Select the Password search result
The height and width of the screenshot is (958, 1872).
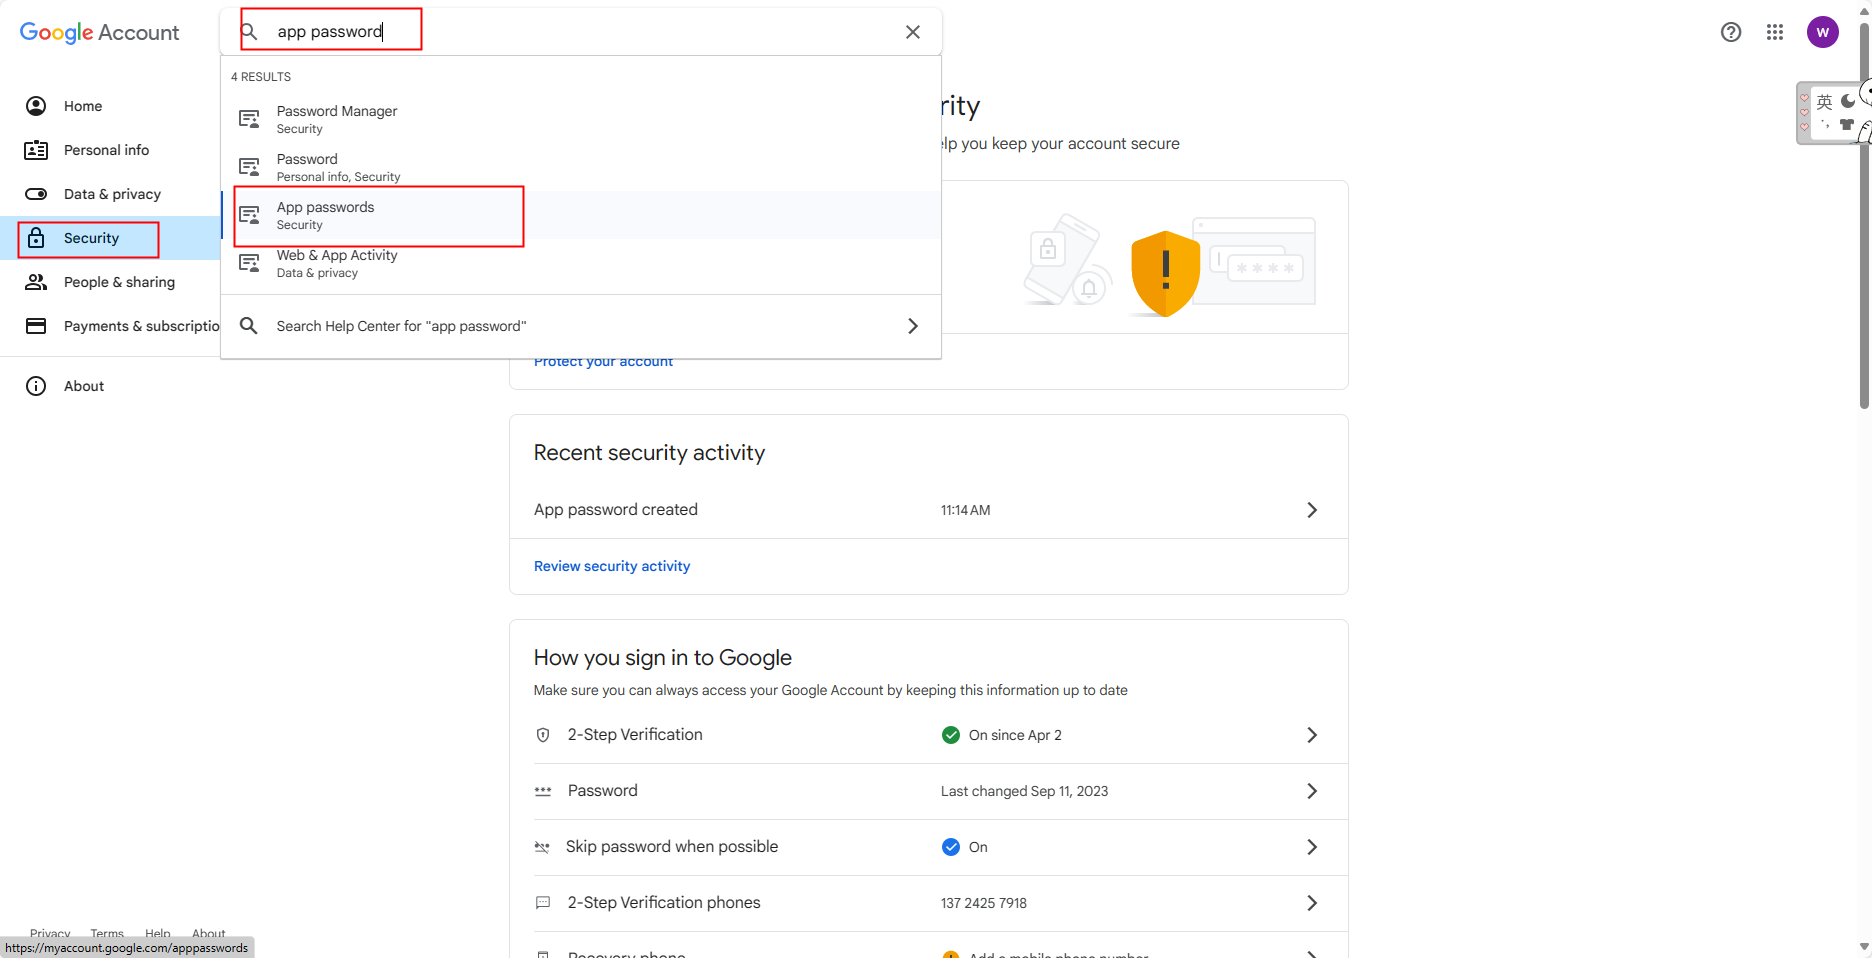[581, 167]
